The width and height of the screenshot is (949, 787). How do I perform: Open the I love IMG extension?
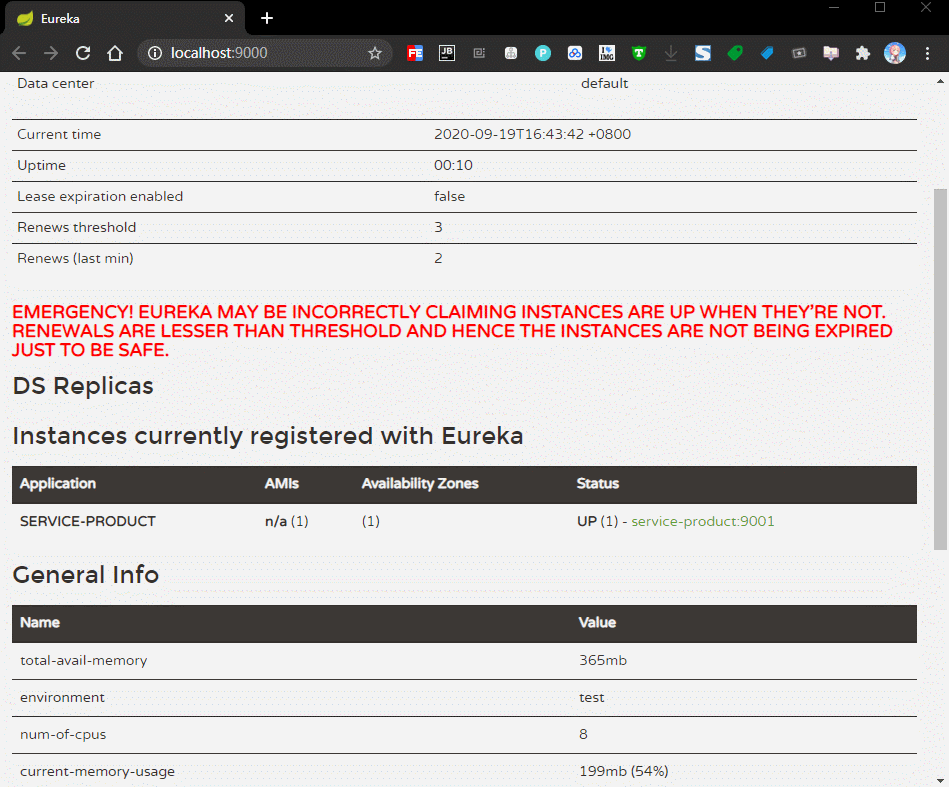[606, 53]
